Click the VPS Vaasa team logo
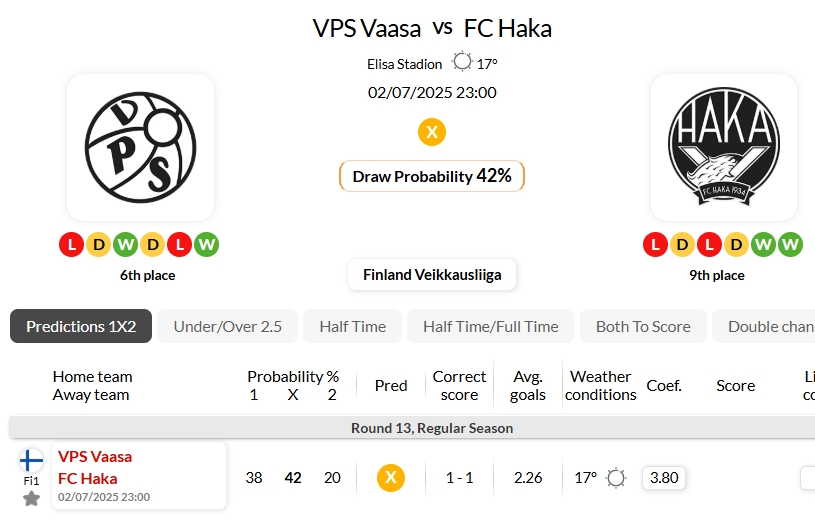The height and width of the screenshot is (524, 815). pos(140,148)
